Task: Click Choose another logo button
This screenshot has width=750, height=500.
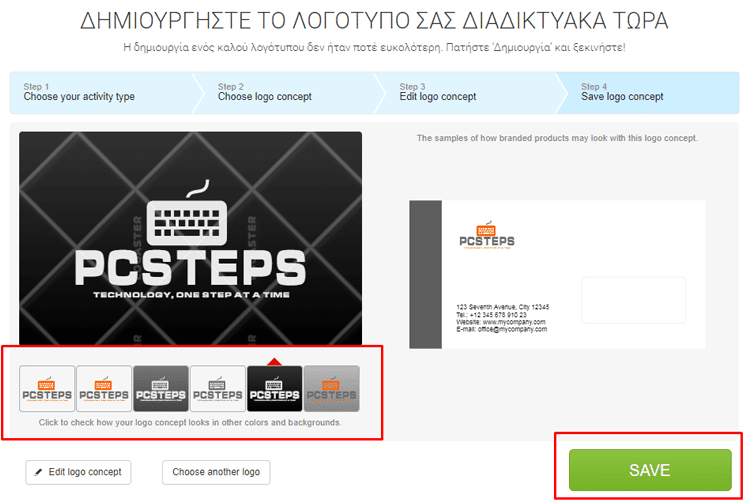Action: [216, 472]
